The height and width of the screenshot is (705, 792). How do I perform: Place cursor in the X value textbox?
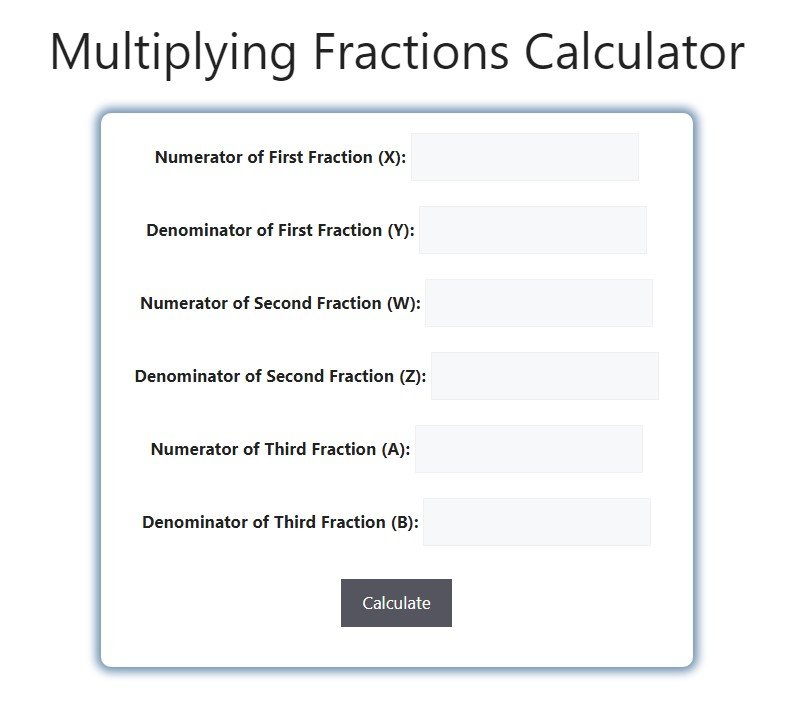click(x=524, y=157)
